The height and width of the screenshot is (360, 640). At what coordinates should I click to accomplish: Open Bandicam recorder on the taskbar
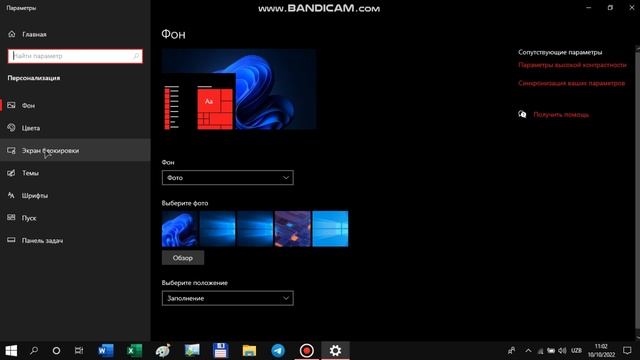(x=307, y=351)
